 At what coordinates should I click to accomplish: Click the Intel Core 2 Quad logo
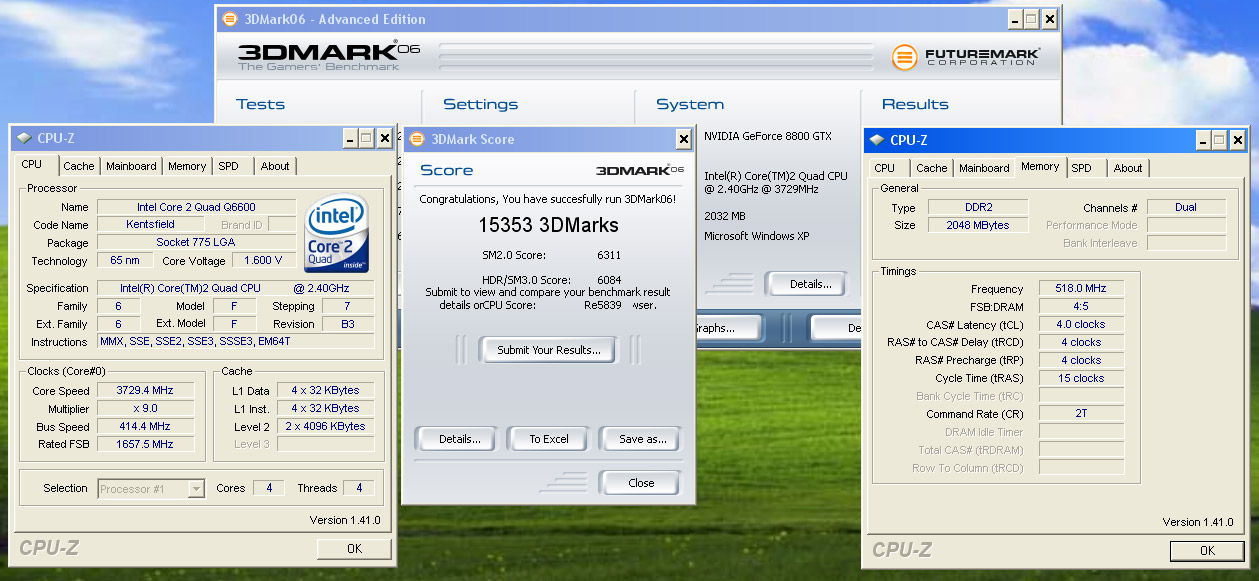tap(338, 235)
